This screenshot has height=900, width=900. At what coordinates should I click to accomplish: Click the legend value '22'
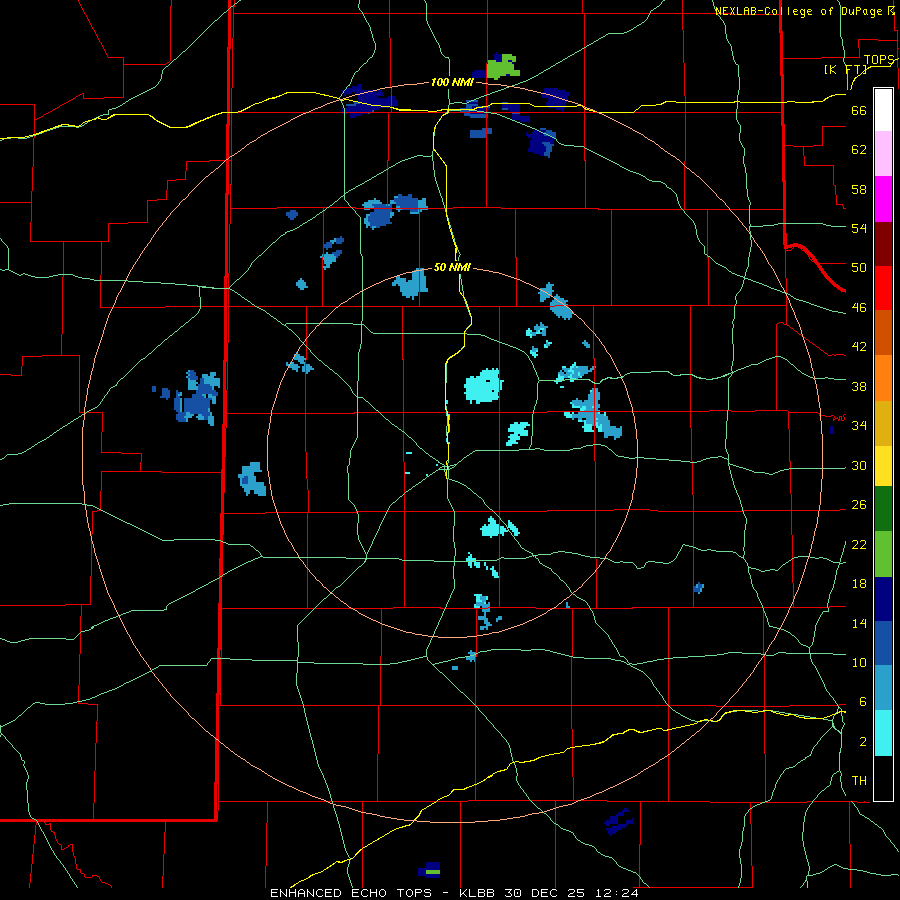[x=859, y=544]
